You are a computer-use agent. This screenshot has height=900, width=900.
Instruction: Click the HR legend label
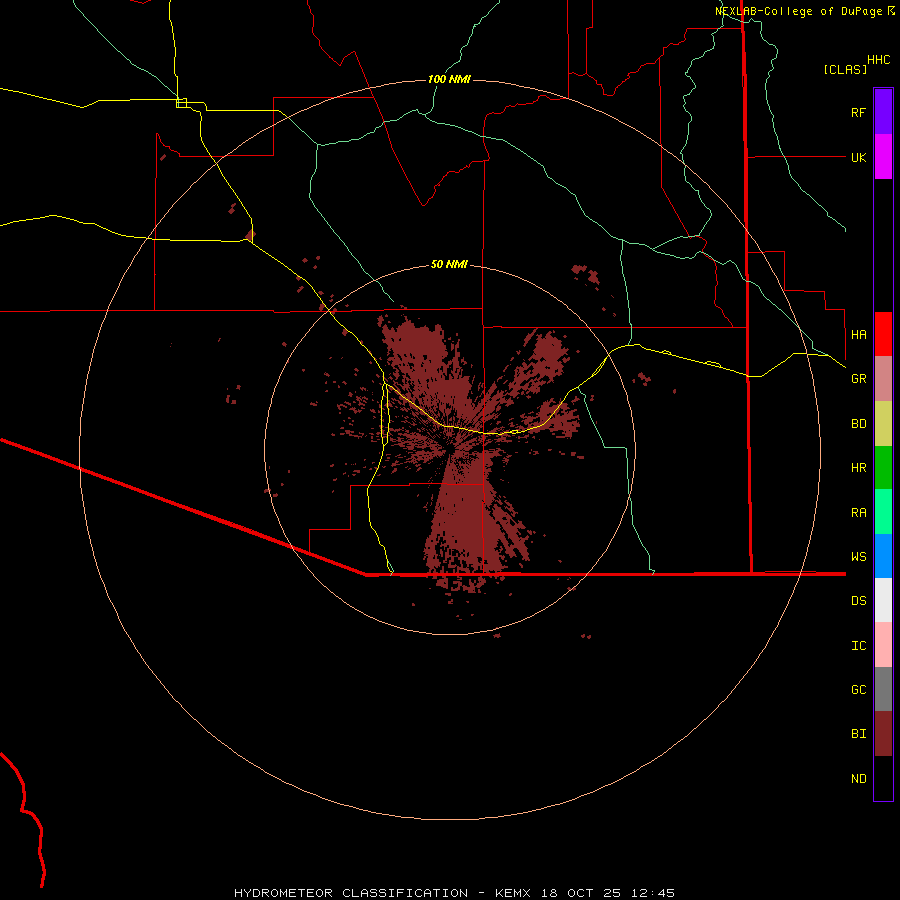pyautogui.click(x=858, y=468)
